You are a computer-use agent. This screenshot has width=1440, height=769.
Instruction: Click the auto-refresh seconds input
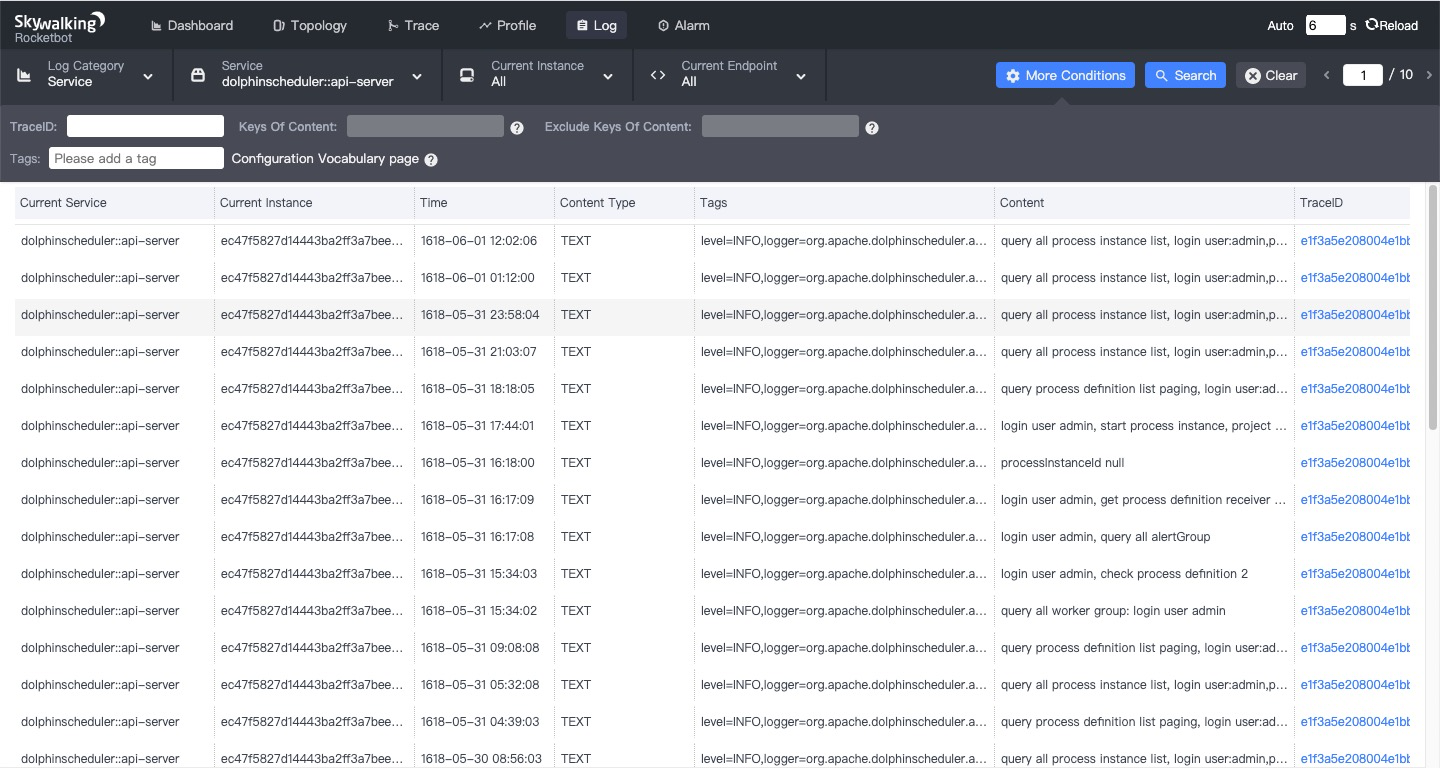1325,25
